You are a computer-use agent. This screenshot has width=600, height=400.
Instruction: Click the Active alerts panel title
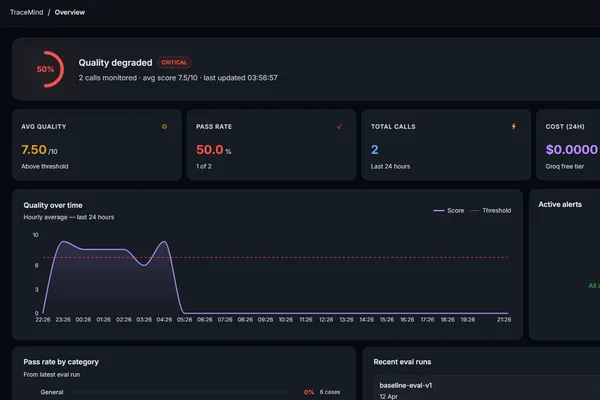pos(560,204)
